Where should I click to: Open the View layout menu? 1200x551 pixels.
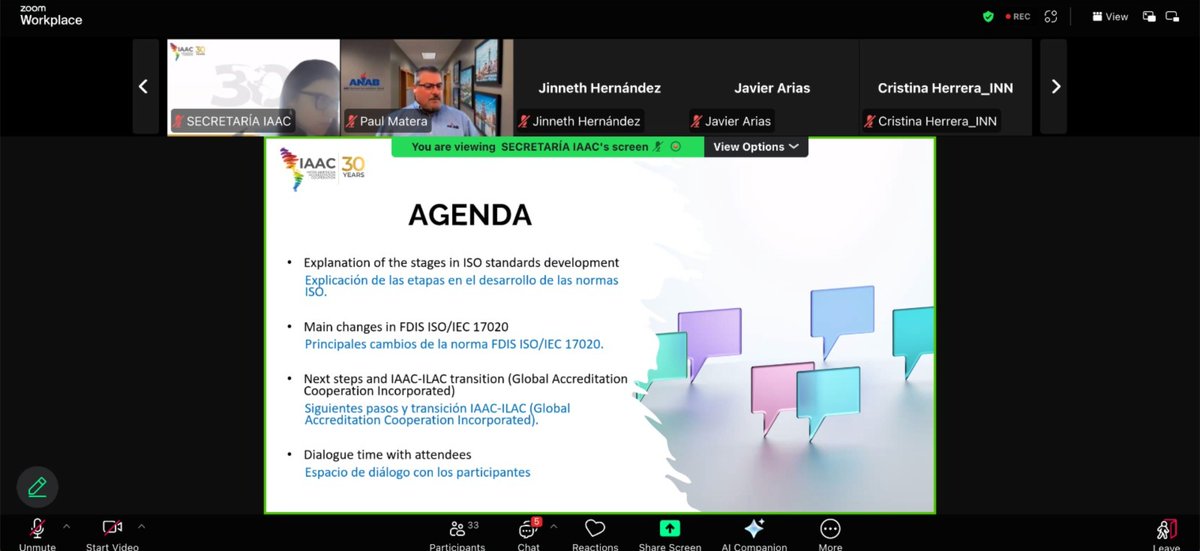1109,16
